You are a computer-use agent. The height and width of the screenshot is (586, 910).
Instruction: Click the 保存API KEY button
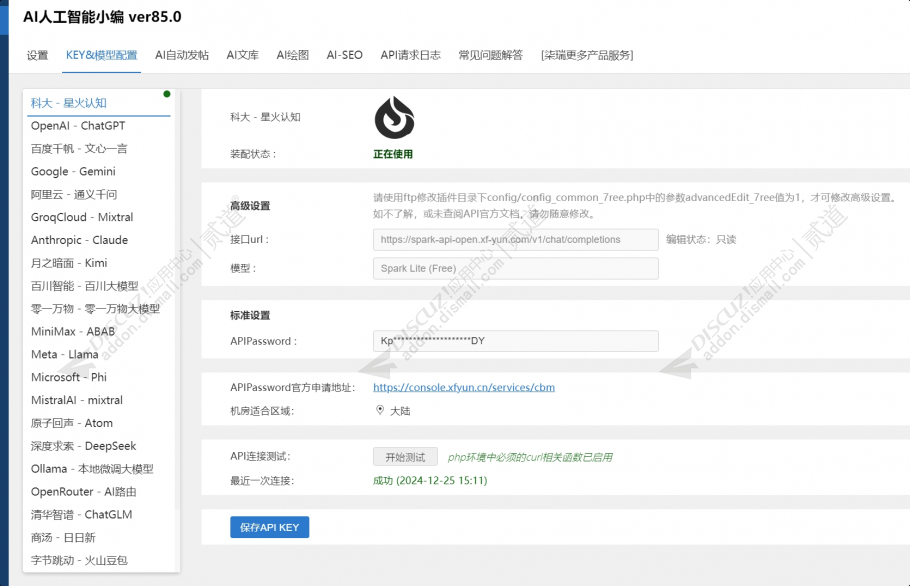(x=269, y=527)
